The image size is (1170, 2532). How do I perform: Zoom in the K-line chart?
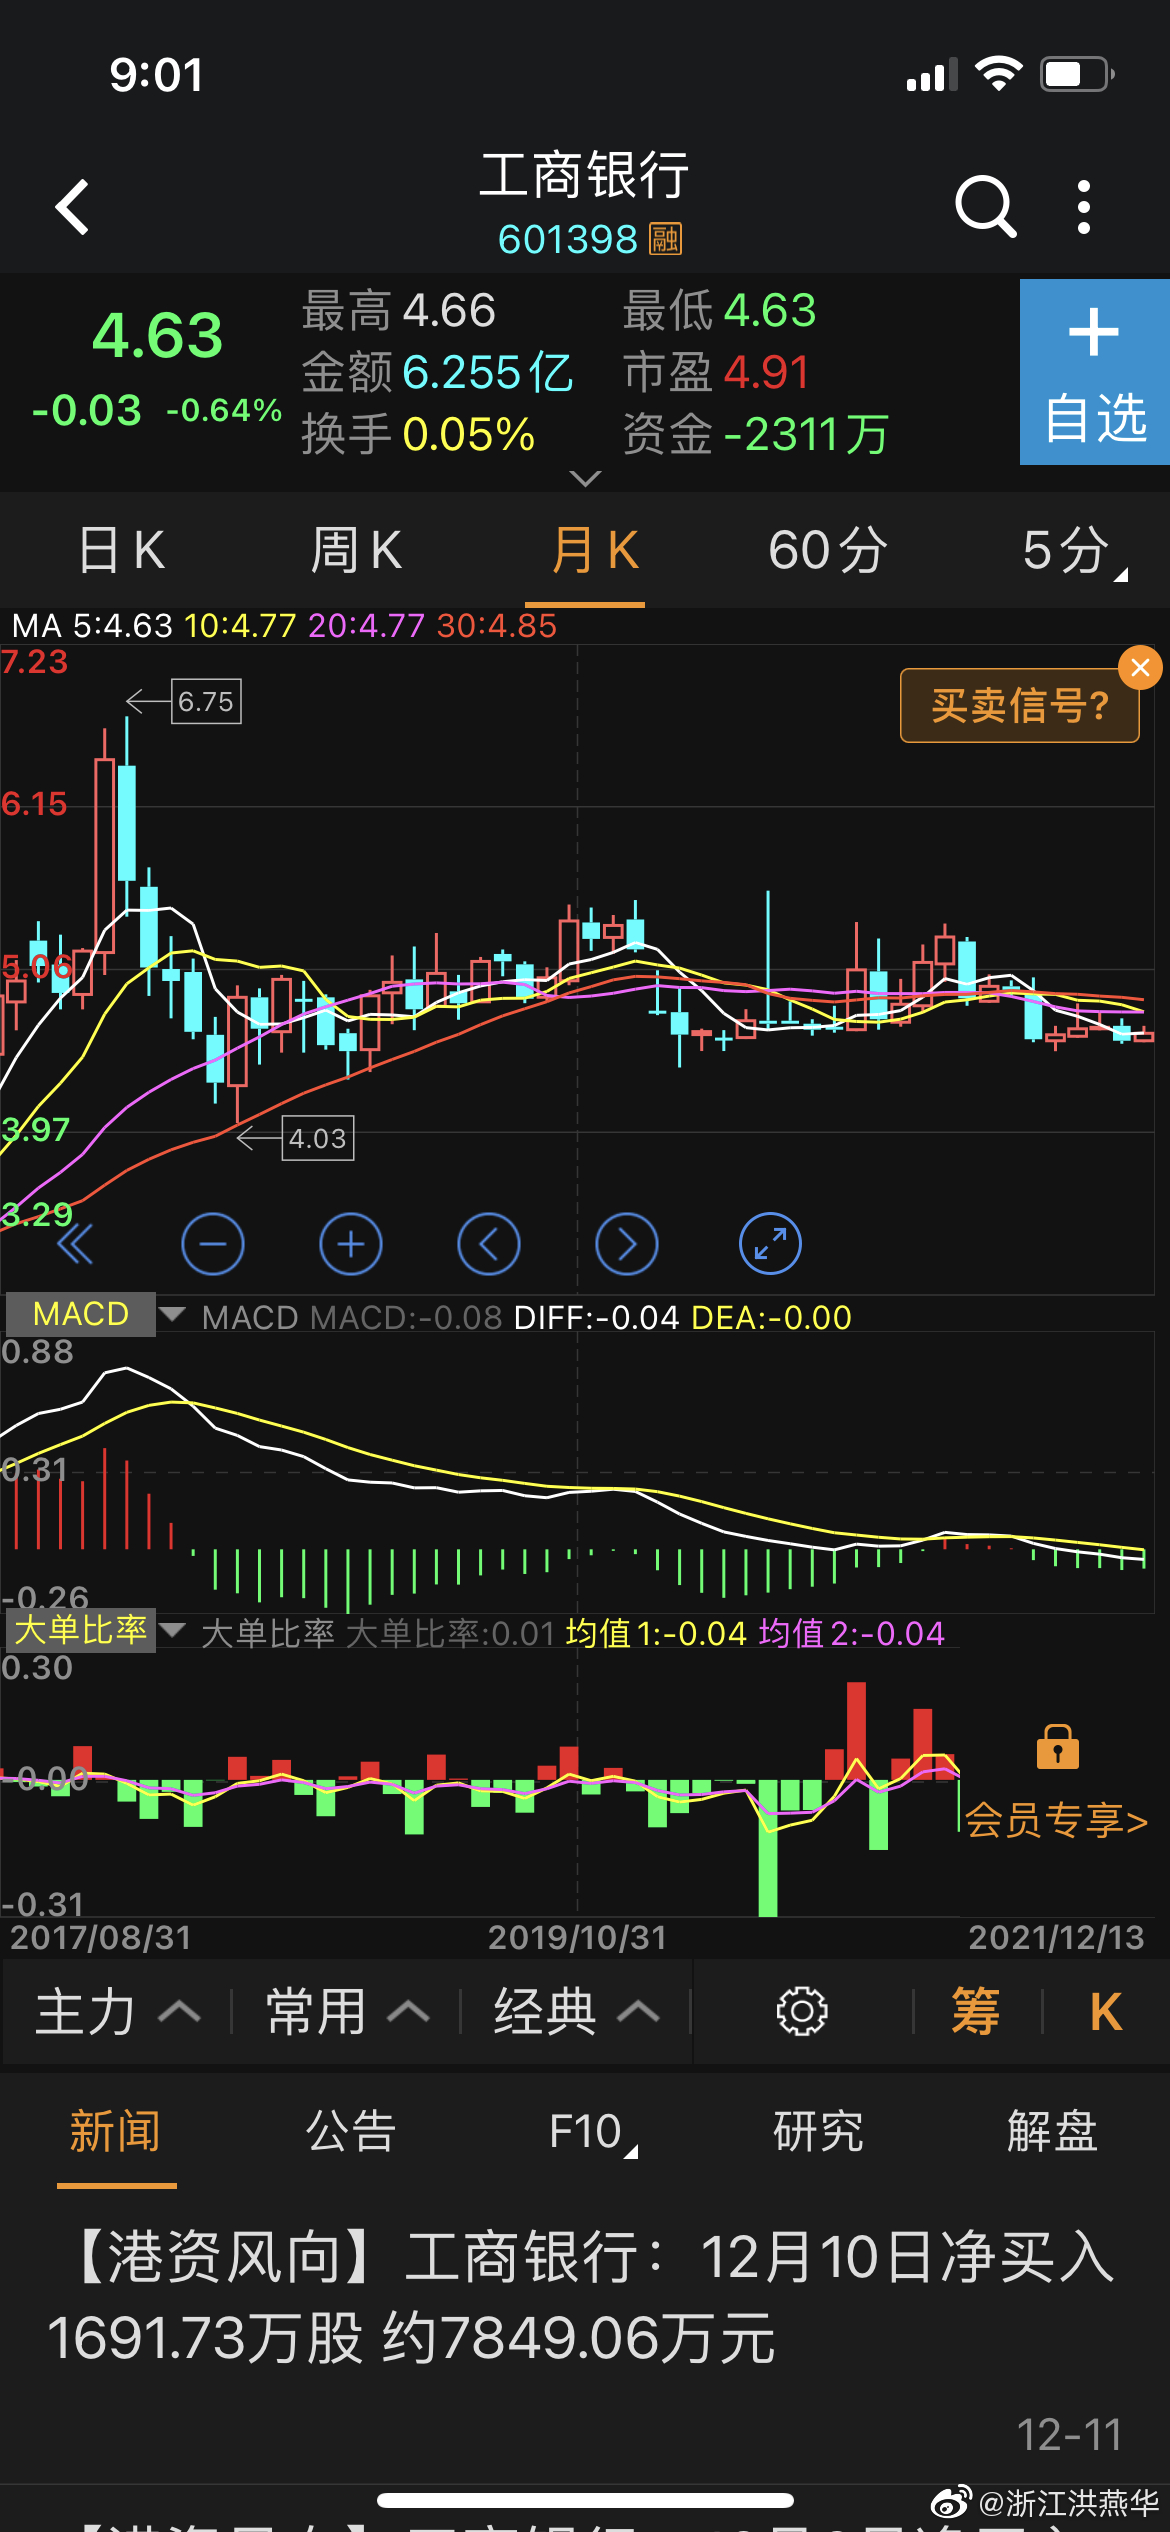(351, 1244)
